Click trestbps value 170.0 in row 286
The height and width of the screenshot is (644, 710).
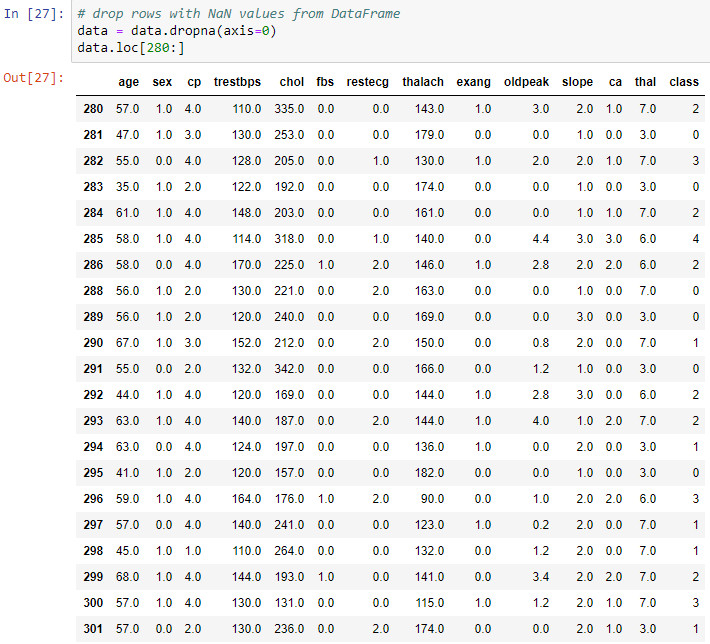coord(246,265)
